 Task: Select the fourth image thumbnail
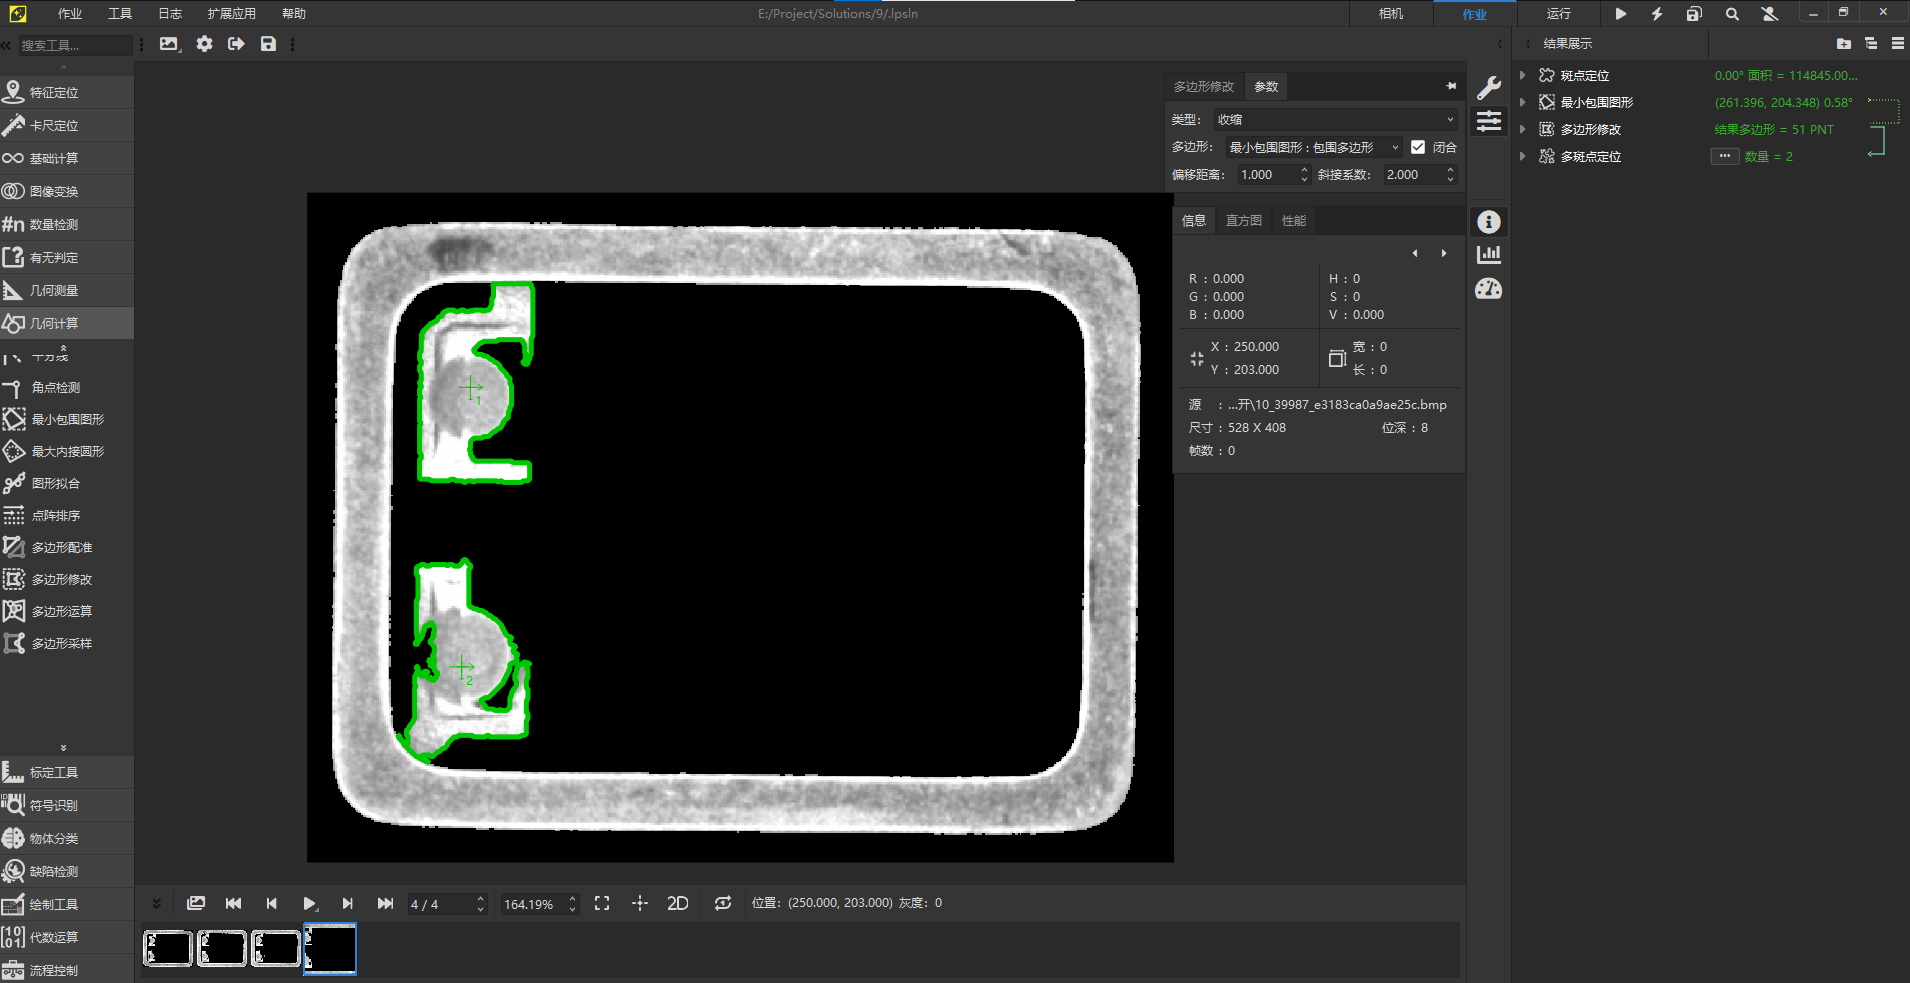[330, 948]
